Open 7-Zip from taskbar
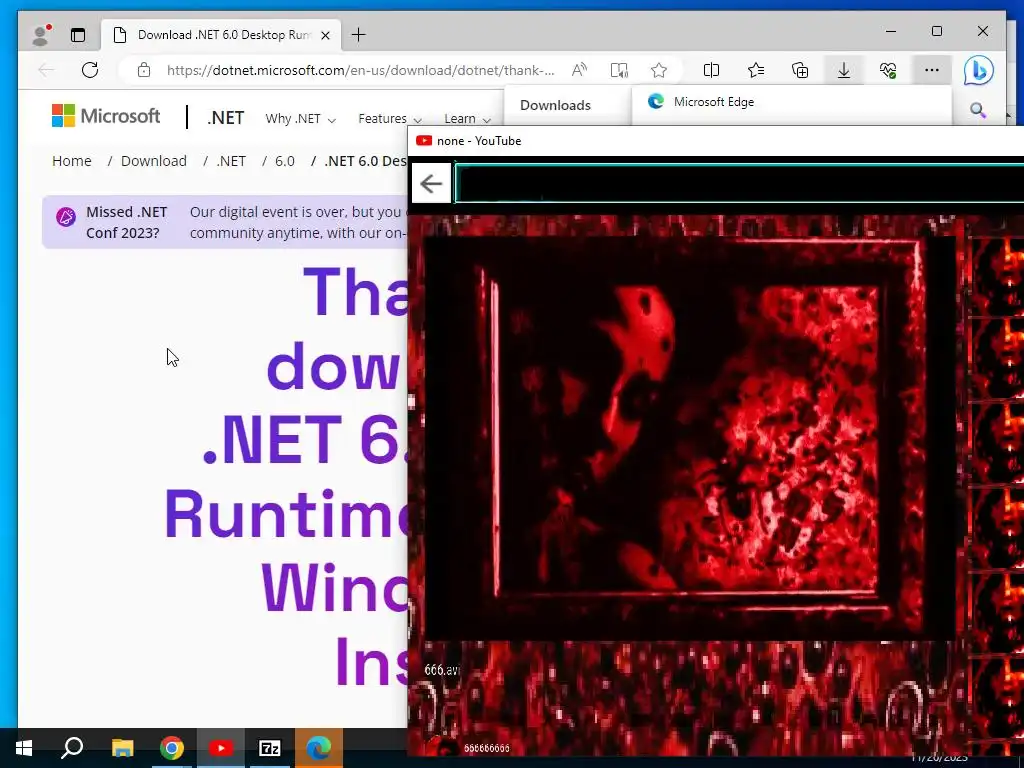This screenshot has height=768, width=1024. [270, 748]
